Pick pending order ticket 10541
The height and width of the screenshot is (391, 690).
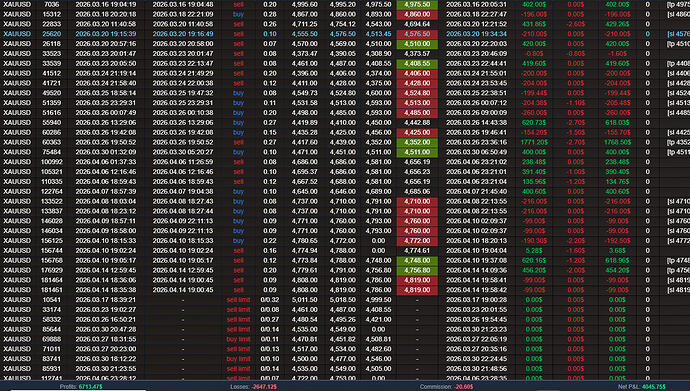pos(51,300)
